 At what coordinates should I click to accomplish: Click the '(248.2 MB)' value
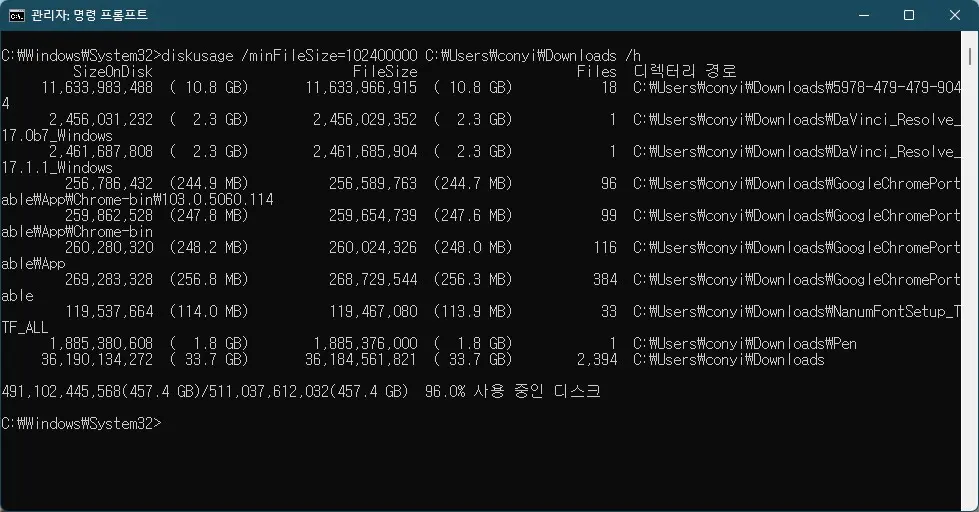[x=209, y=248]
